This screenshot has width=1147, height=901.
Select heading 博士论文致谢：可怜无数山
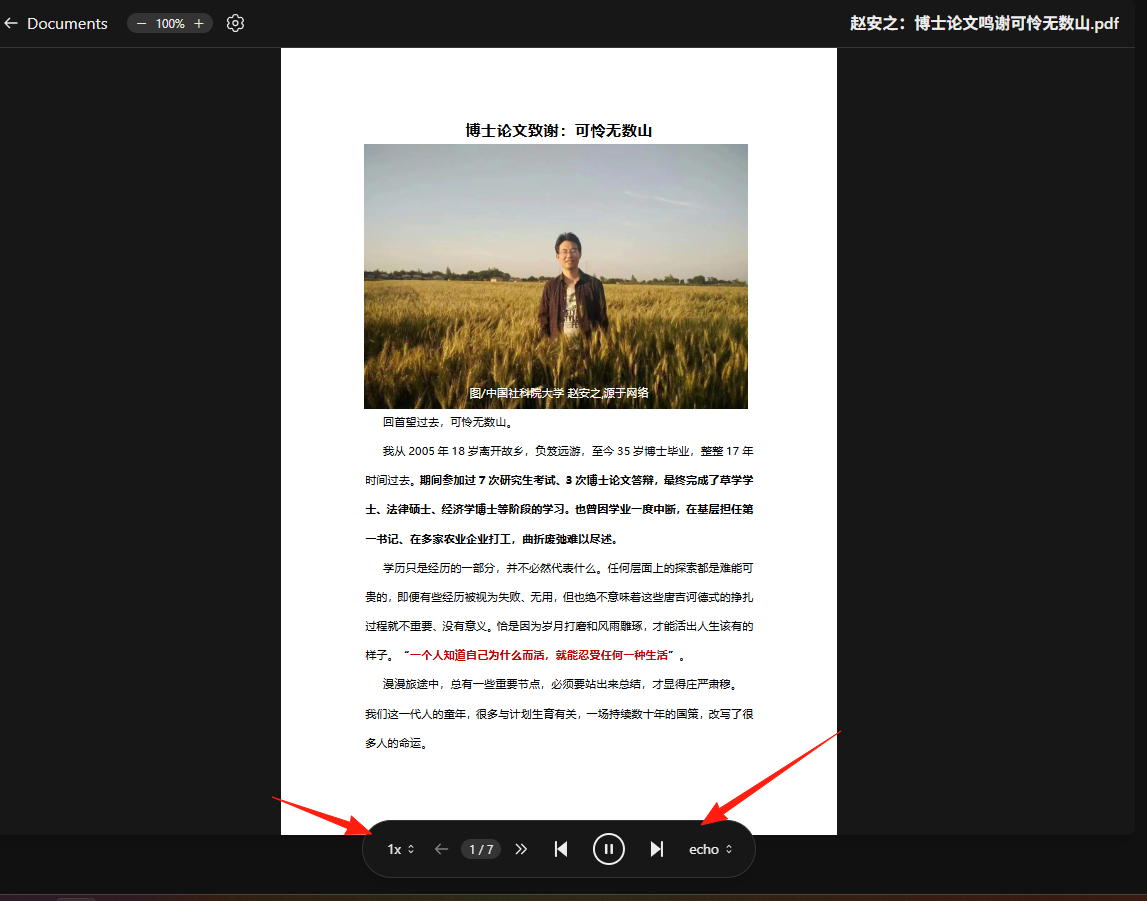click(559, 130)
